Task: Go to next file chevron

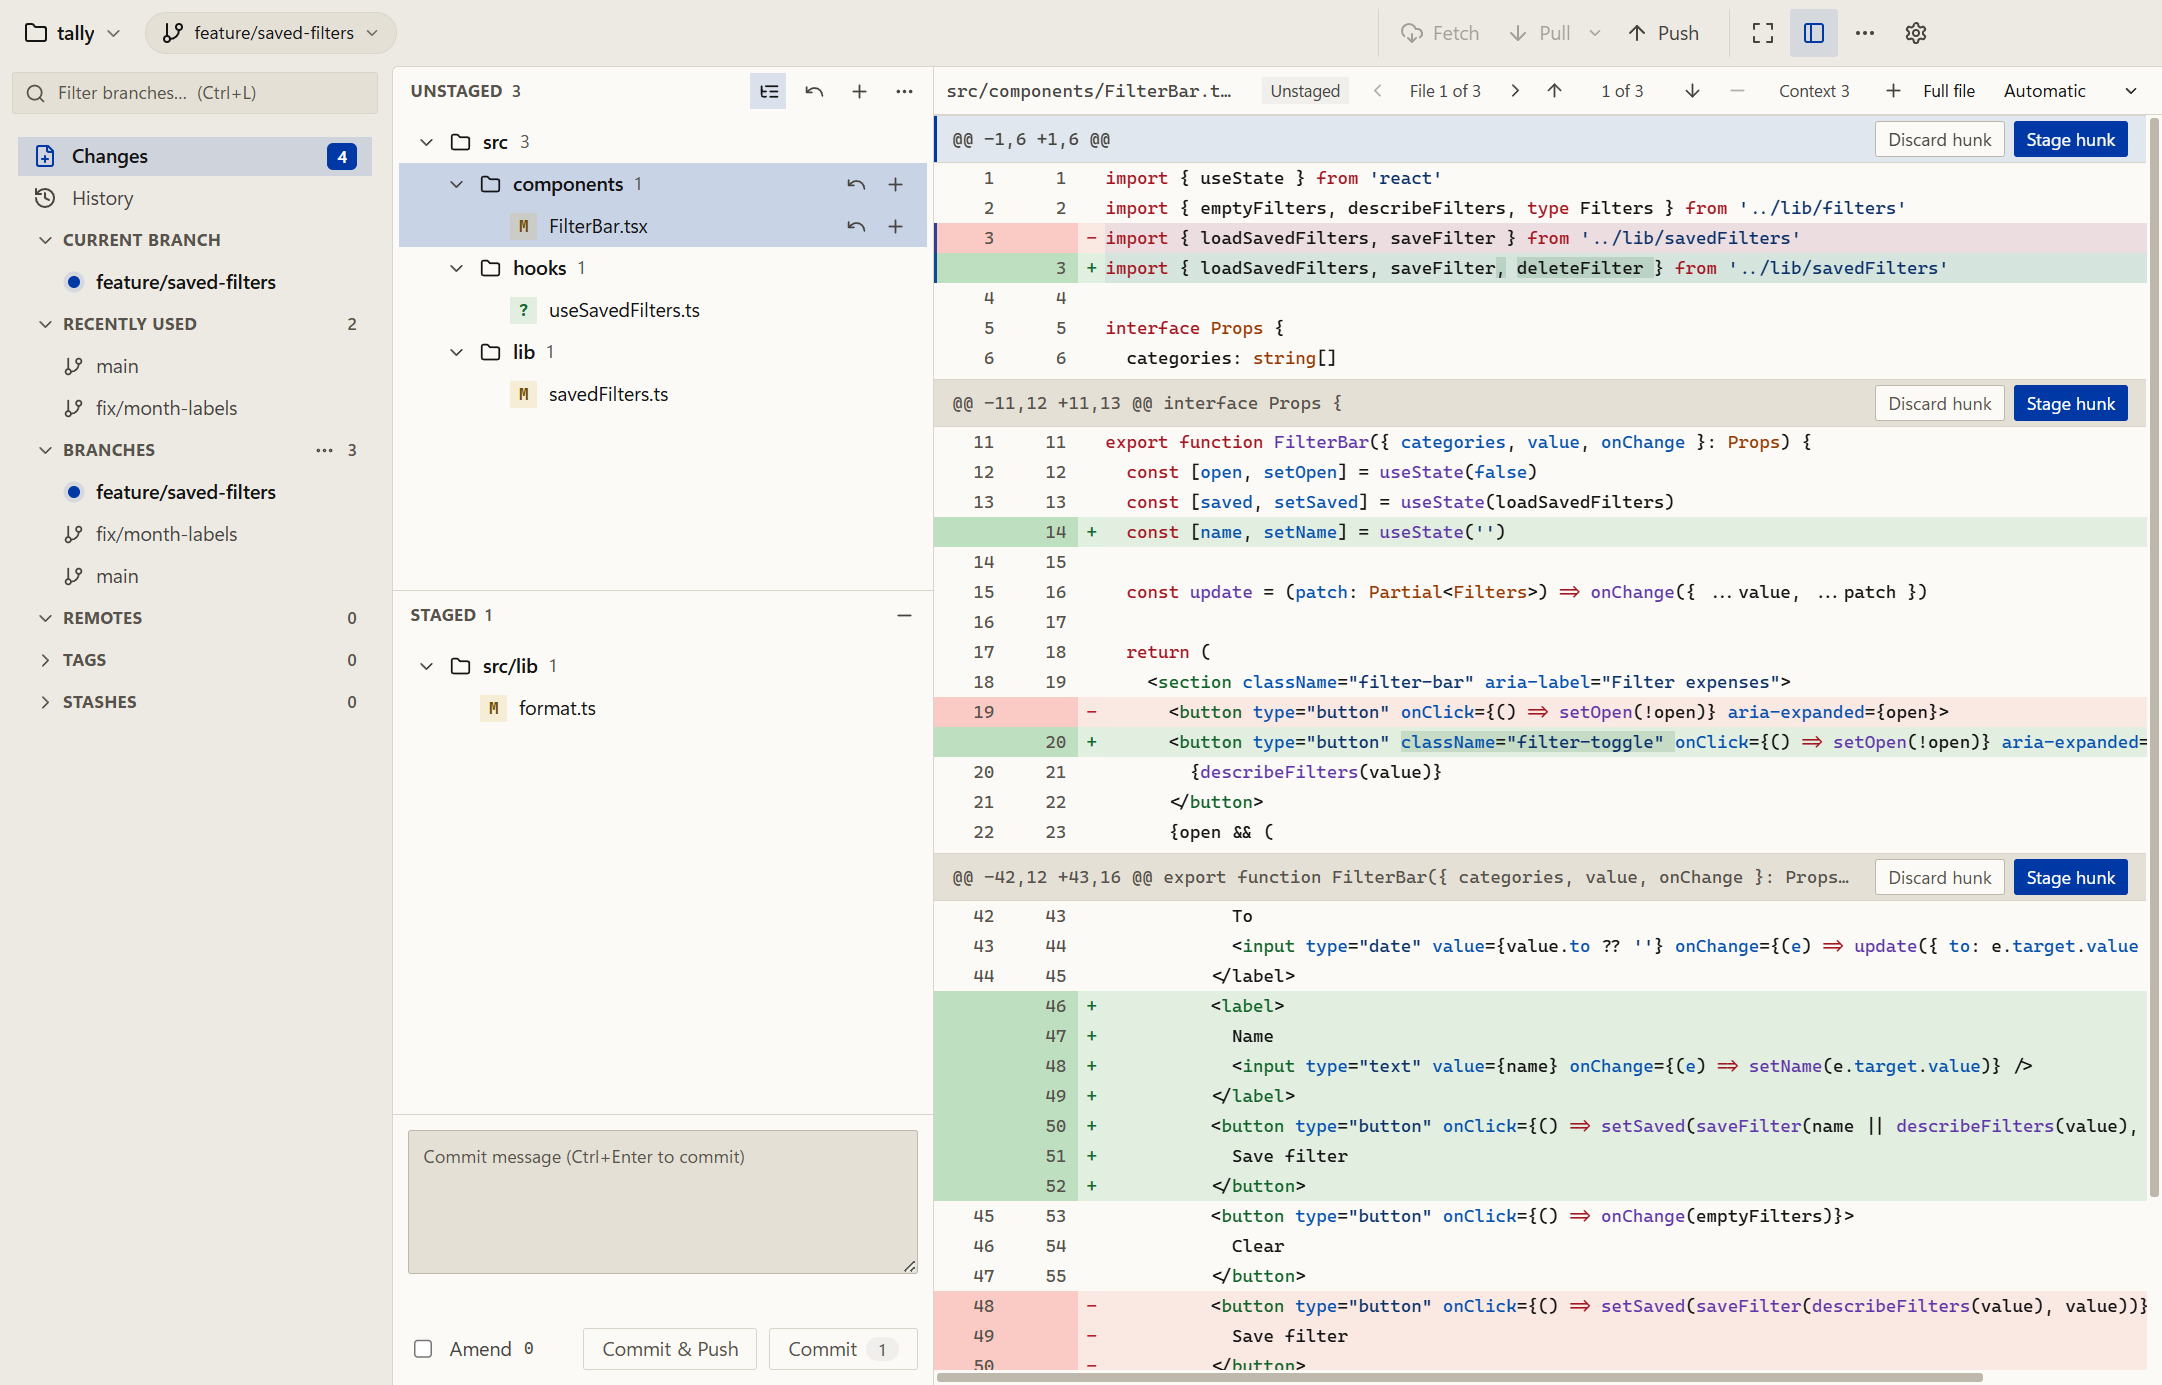Action: [1515, 91]
